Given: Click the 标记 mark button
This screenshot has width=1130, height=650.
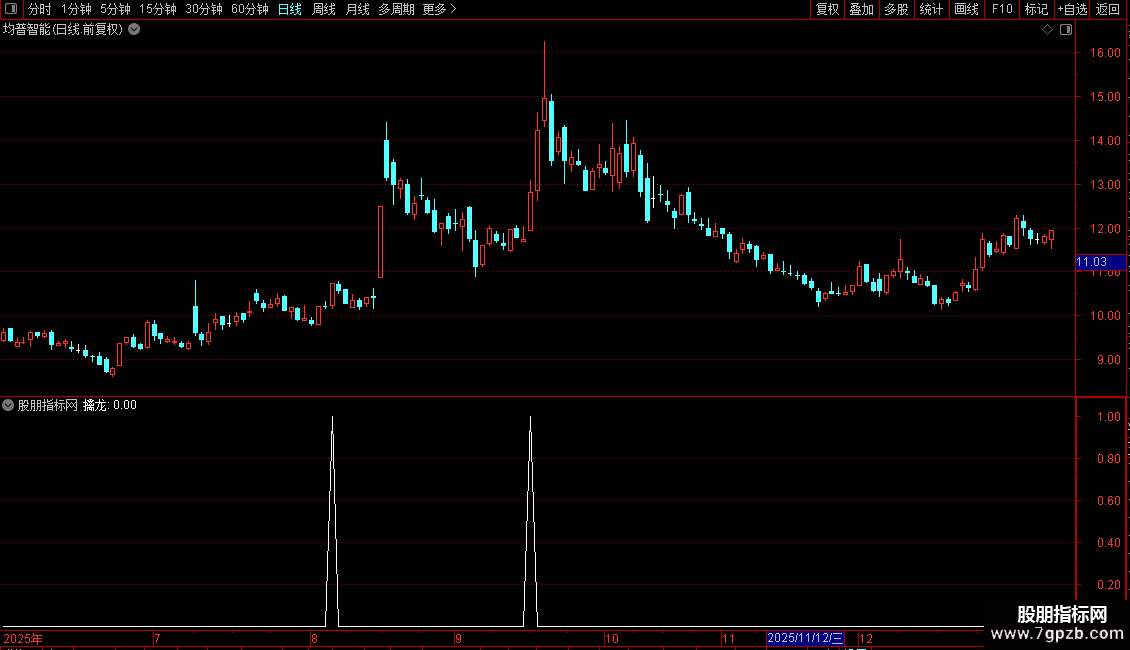Looking at the screenshot, I should pyautogui.click(x=1036, y=9).
